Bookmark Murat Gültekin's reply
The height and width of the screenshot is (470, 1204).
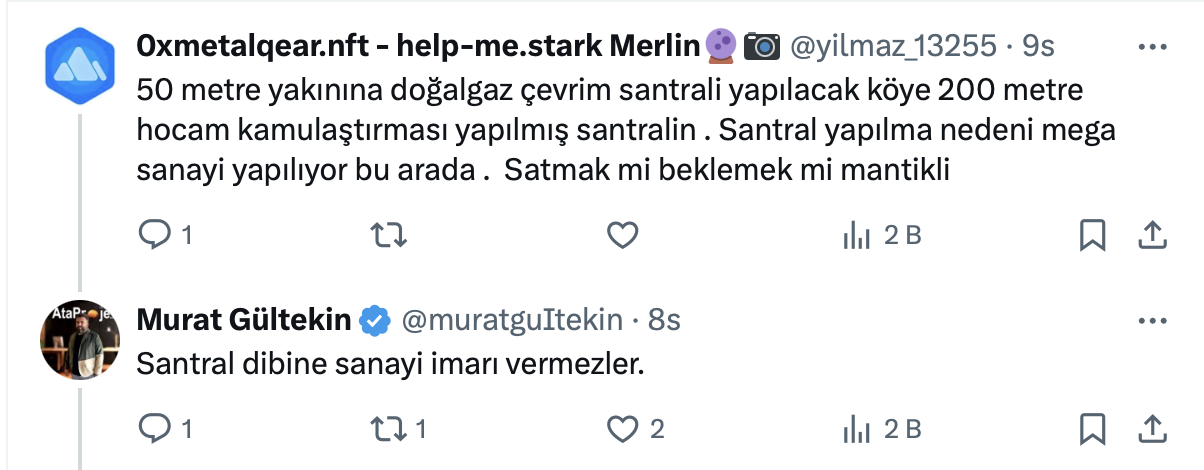coord(1092,429)
